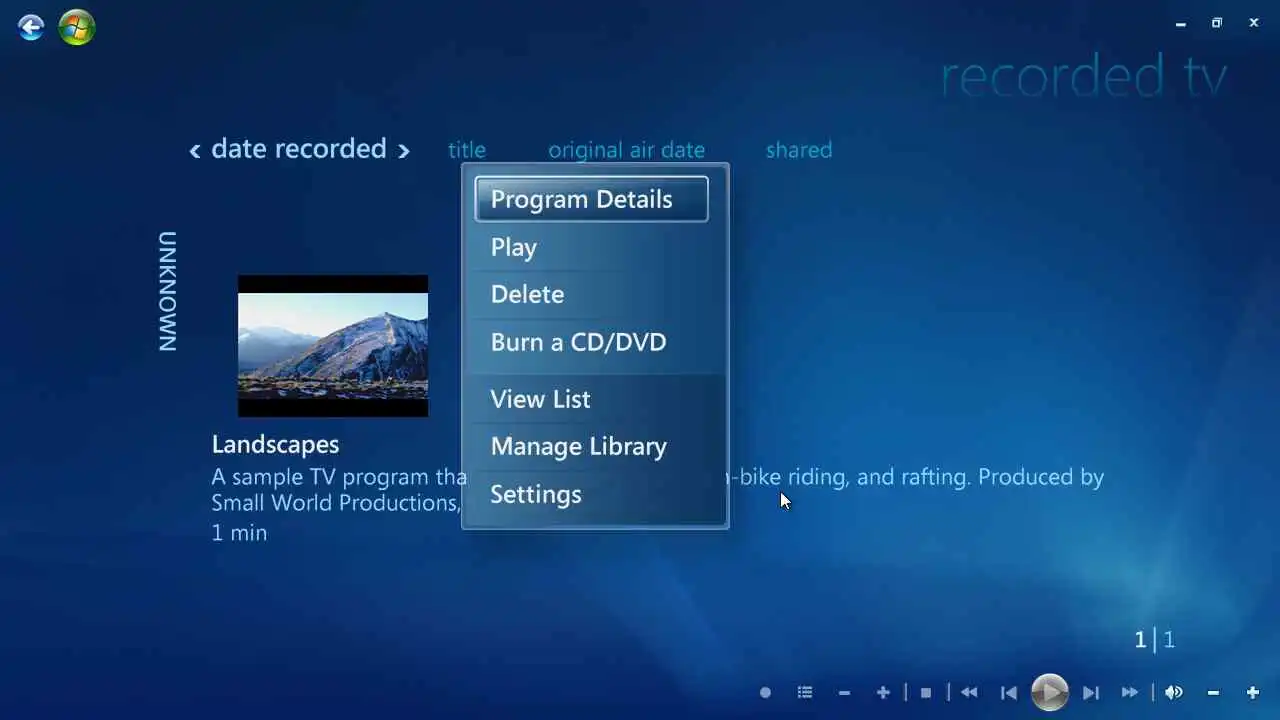Click the Landscapes recording title
This screenshot has height=720, width=1280.
(275, 444)
